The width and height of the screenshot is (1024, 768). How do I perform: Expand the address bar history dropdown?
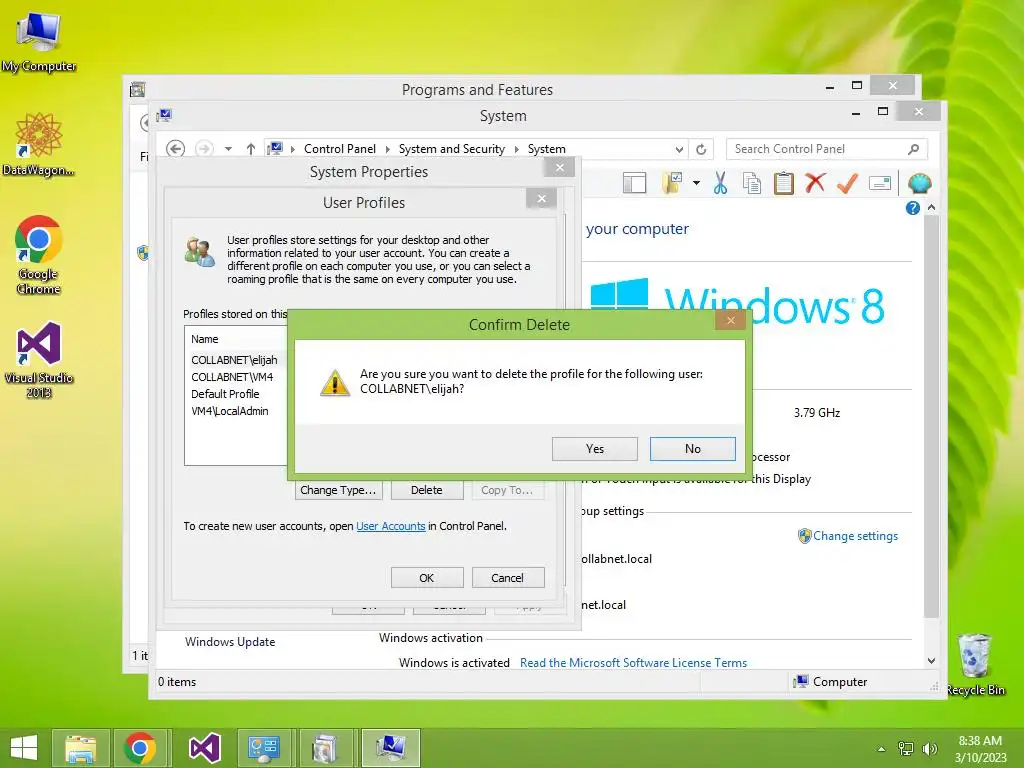tap(679, 150)
